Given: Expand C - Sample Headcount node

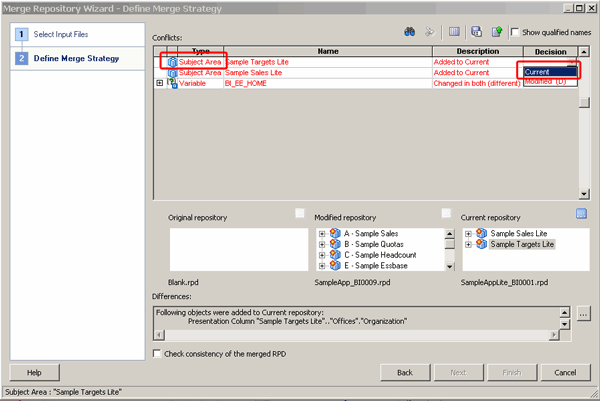Looking at the screenshot, I should tap(322, 255).
